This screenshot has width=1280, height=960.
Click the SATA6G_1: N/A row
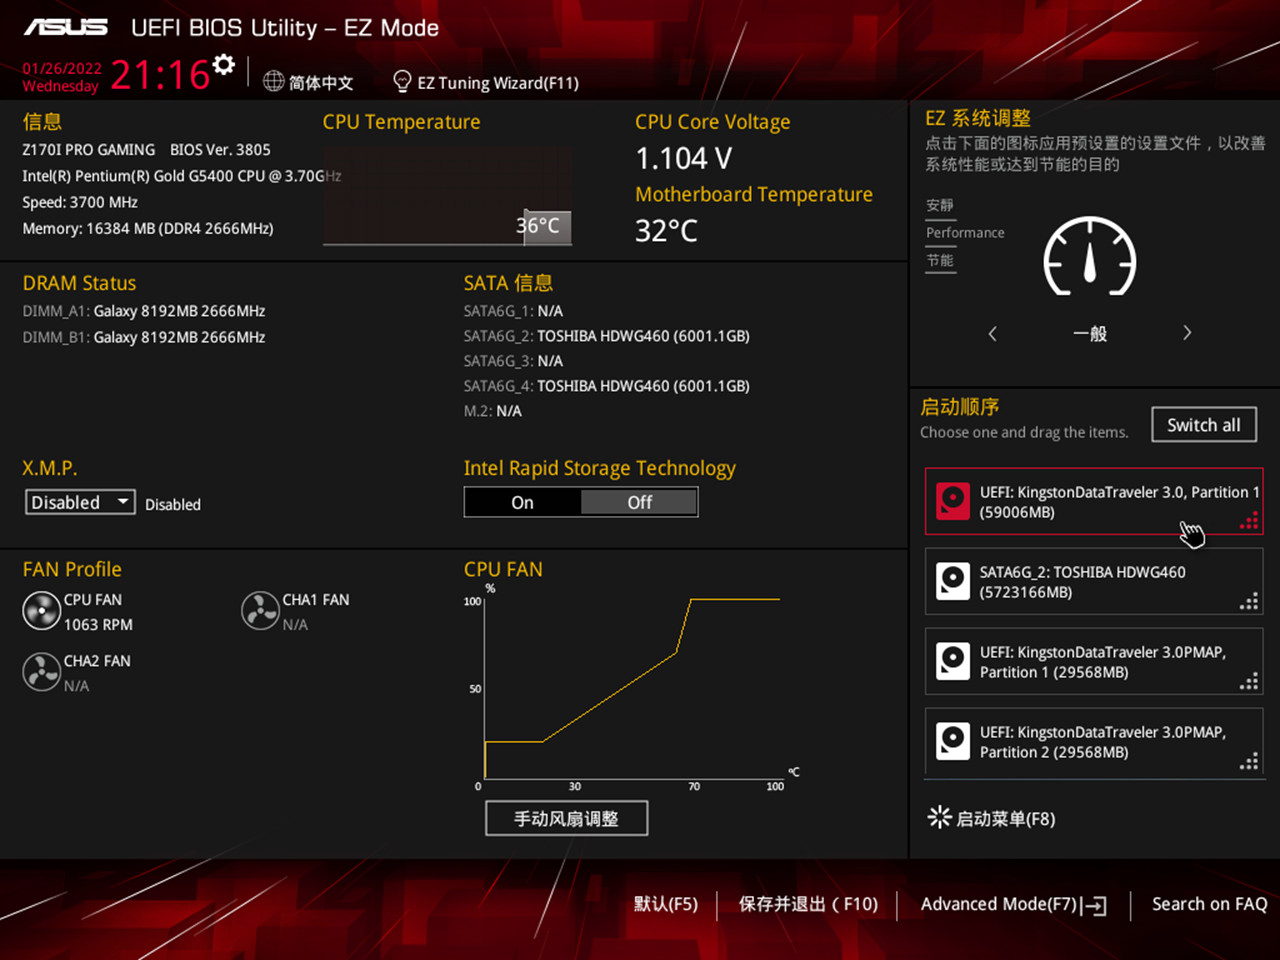(513, 311)
